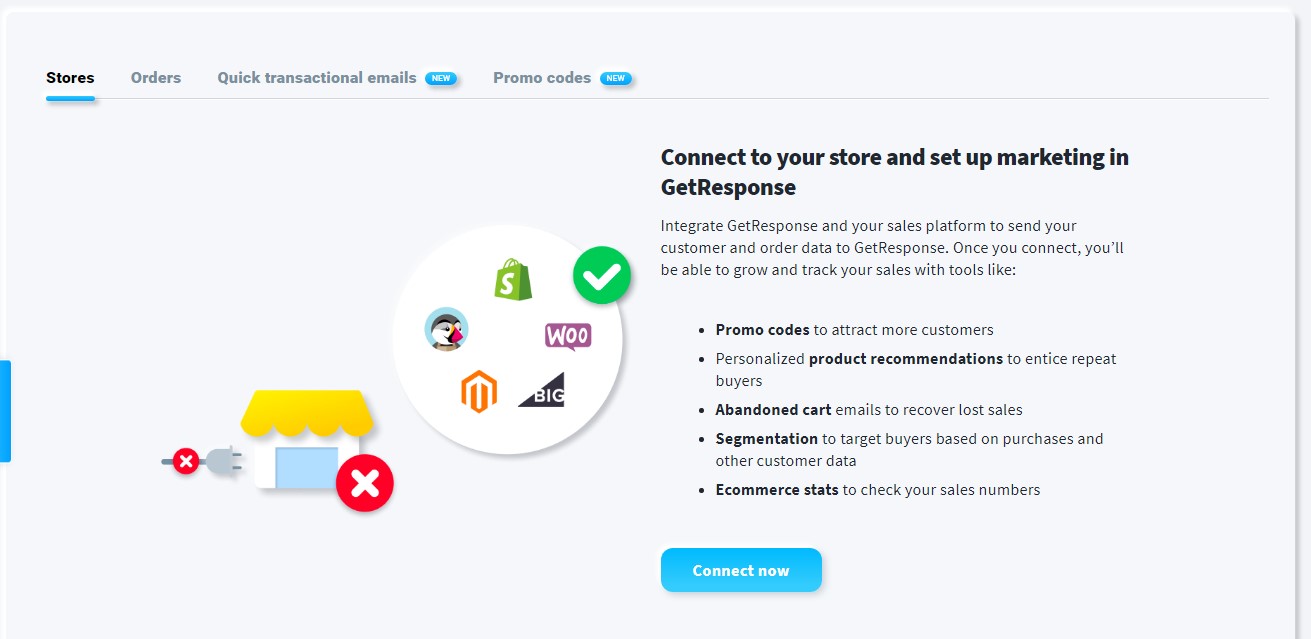The width and height of the screenshot is (1311, 639).
Task: Open Quick transactional emails tab
Action: (x=317, y=78)
